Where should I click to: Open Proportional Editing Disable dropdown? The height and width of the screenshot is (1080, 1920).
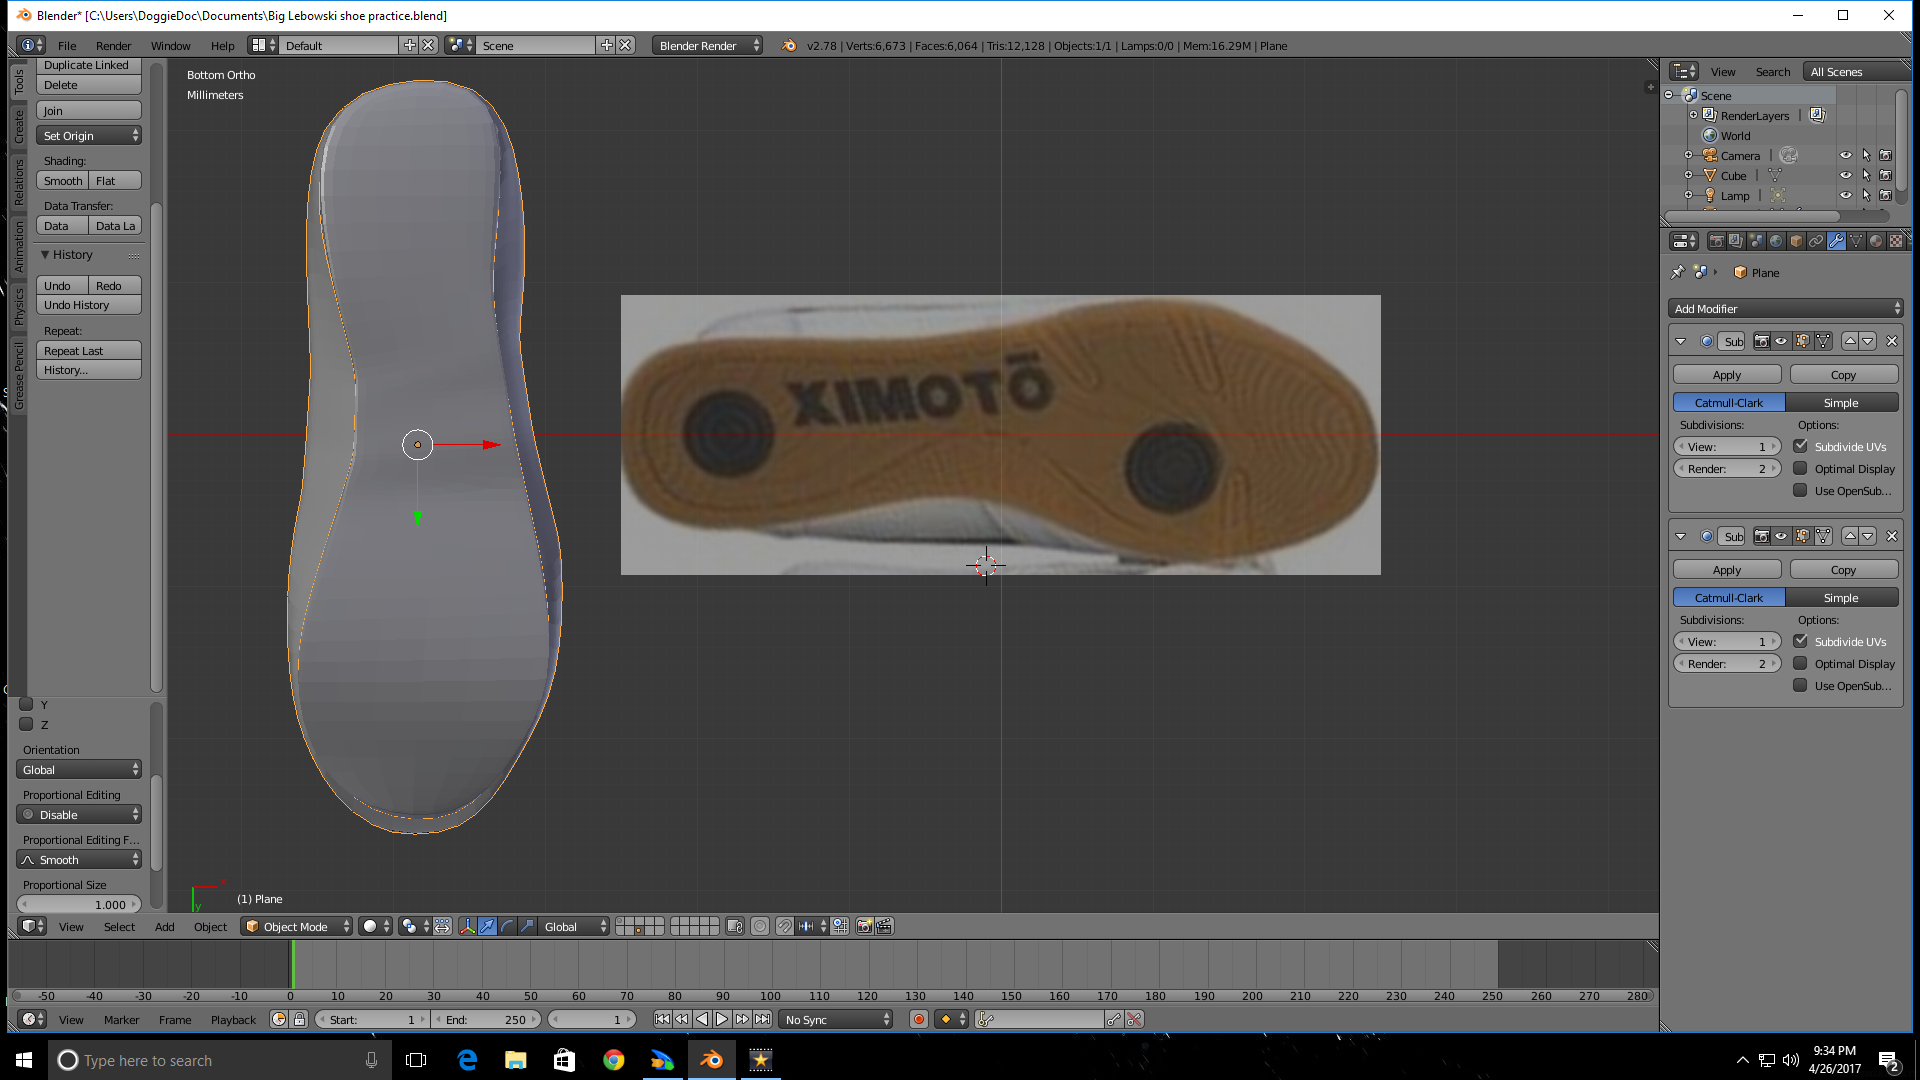[x=79, y=815]
